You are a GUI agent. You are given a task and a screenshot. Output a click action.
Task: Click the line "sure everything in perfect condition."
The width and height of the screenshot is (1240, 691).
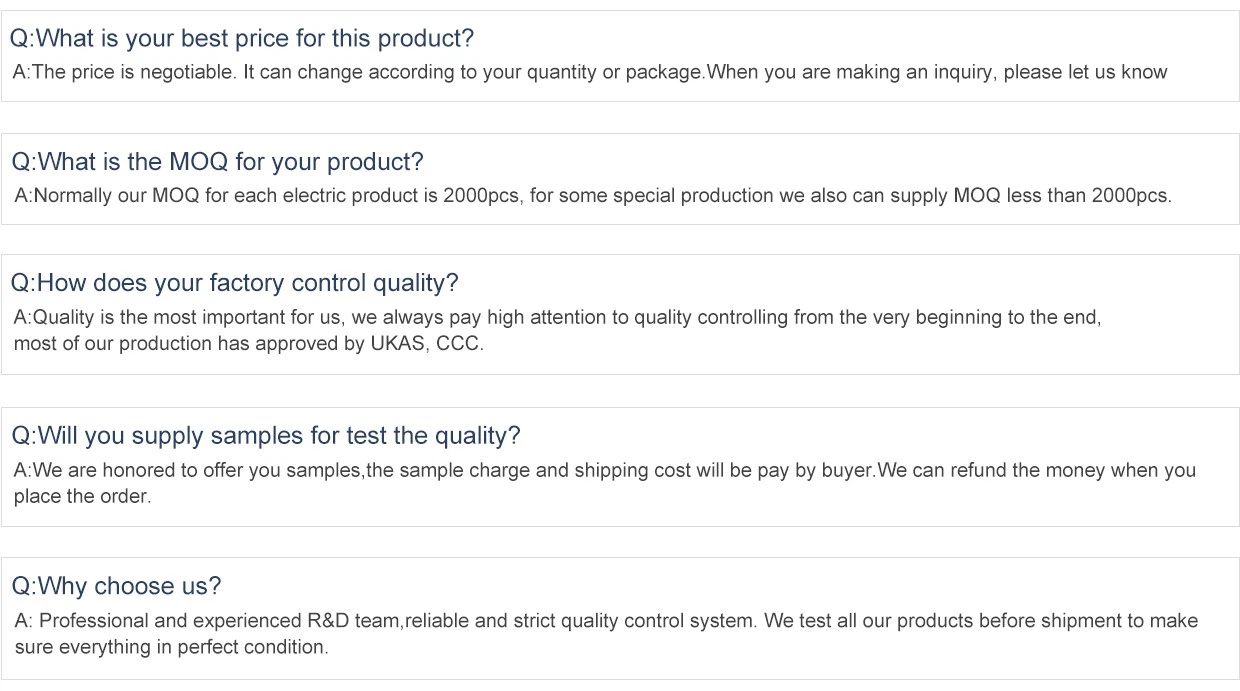point(171,647)
